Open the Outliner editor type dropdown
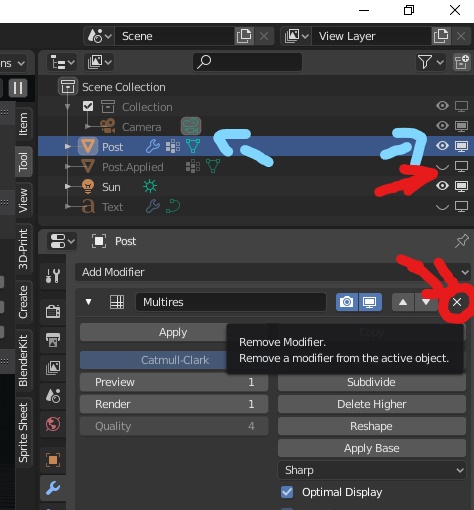This screenshot has width=474, height=510. (x=62, y=62)
